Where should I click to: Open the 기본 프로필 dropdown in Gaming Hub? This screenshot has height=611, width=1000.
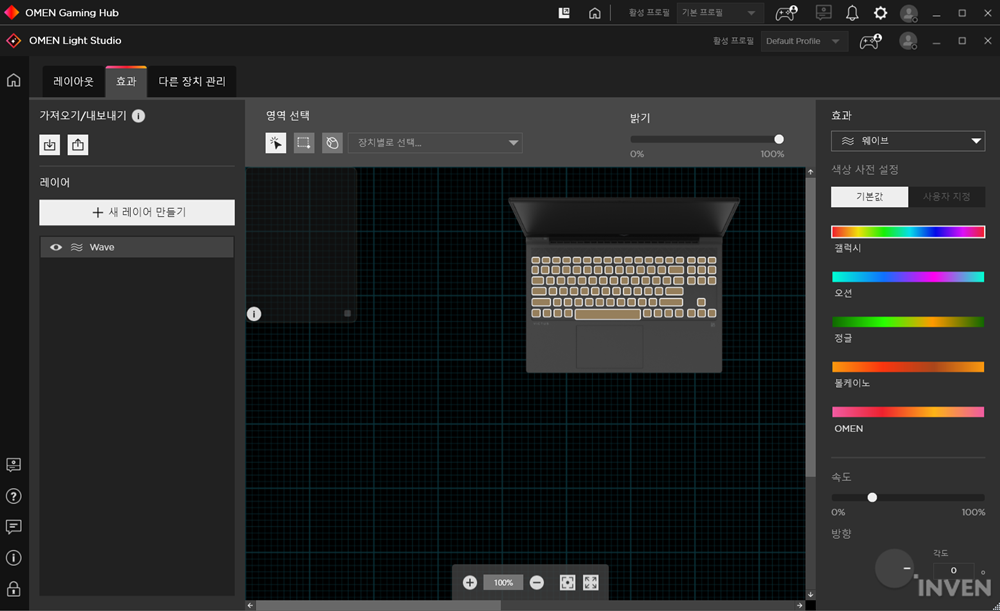click(x=719, y=13)
